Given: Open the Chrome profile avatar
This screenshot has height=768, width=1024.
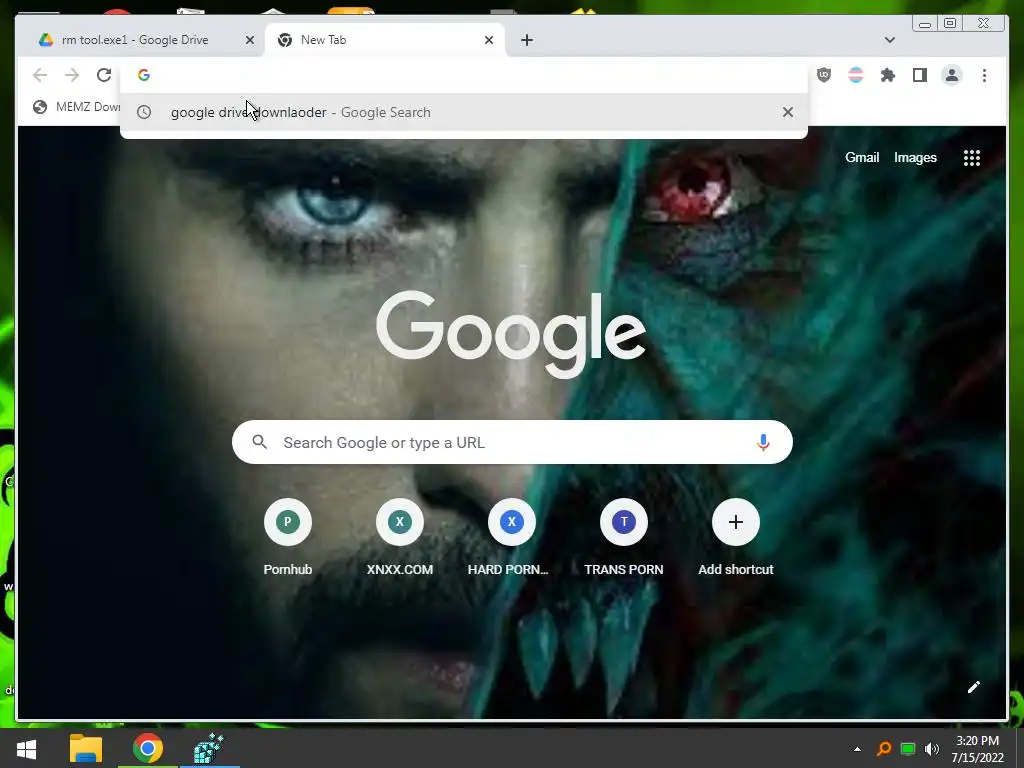Looking at the screenshot, I should coord(952,75).
